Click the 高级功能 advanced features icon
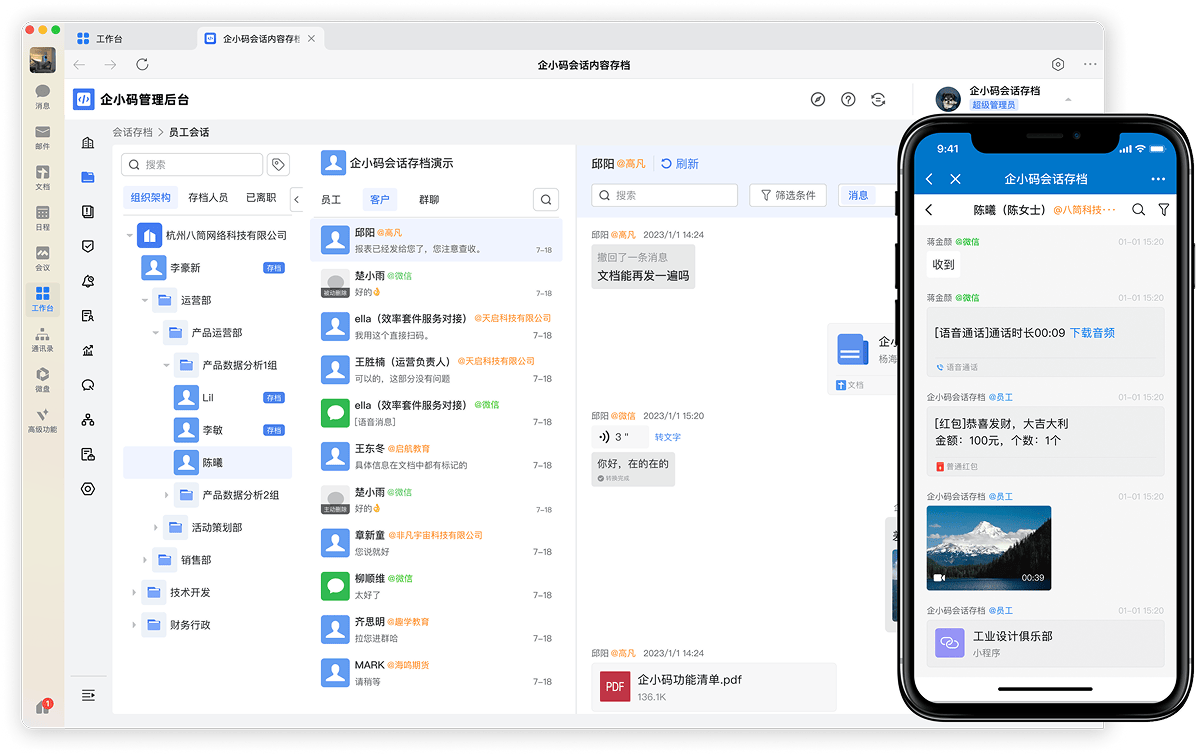This screenshot has height=755, width=1203. coord(41,412)
